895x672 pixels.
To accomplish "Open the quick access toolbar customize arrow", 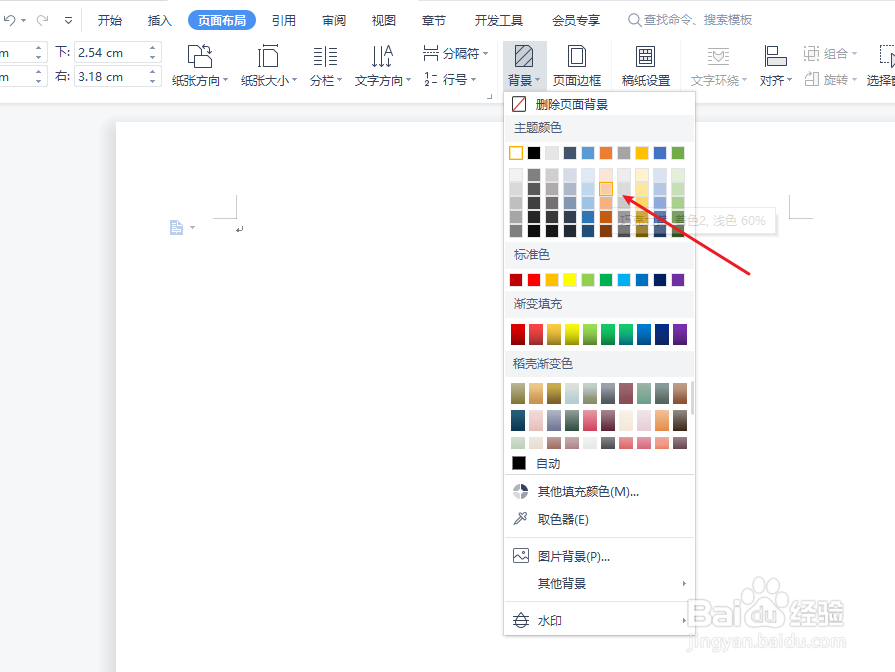I will pyautogui.click(x=68, y=21).
